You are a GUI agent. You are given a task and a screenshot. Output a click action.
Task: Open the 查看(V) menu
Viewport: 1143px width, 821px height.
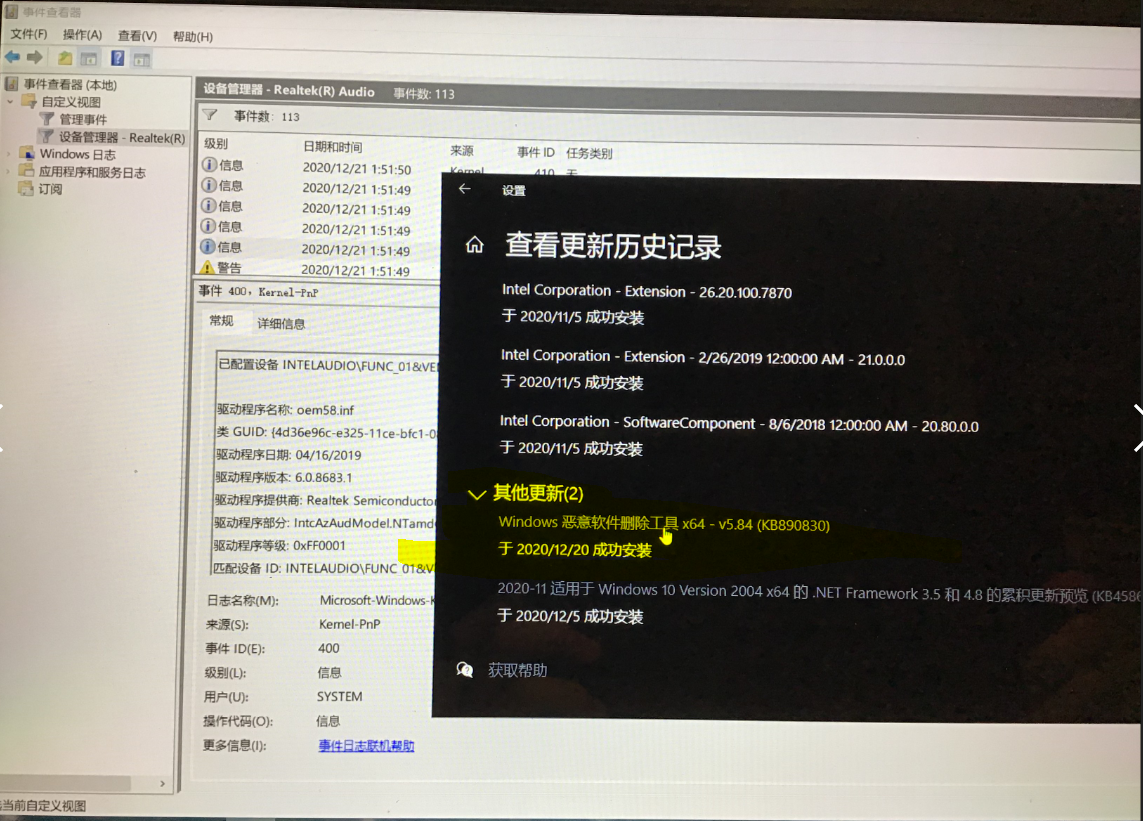tap(136, 35)
